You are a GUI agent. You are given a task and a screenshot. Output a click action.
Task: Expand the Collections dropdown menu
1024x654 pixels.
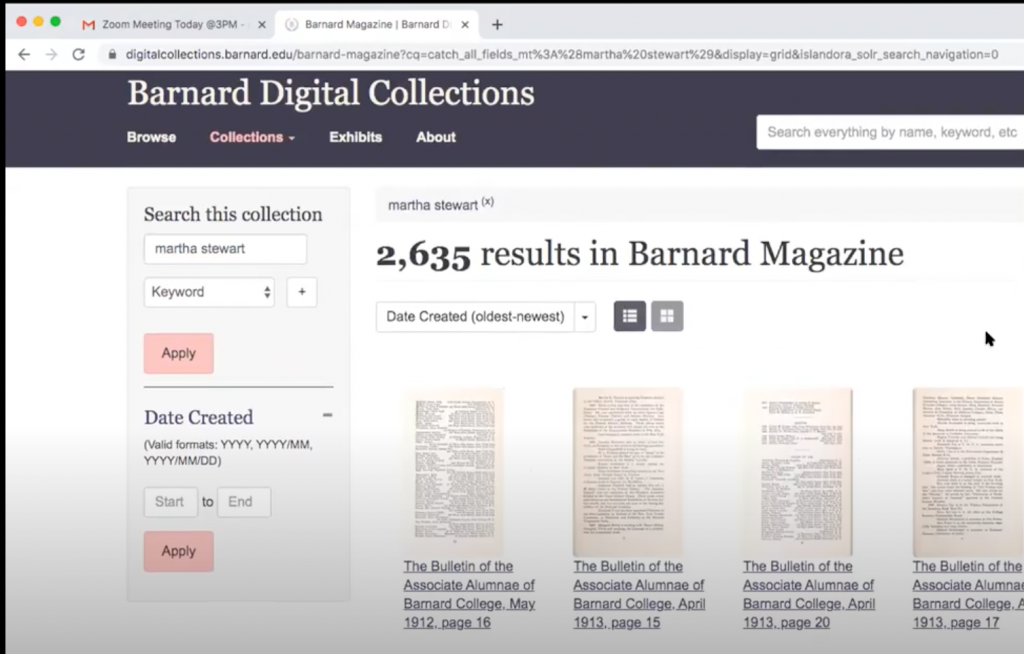tap(252, 137)
